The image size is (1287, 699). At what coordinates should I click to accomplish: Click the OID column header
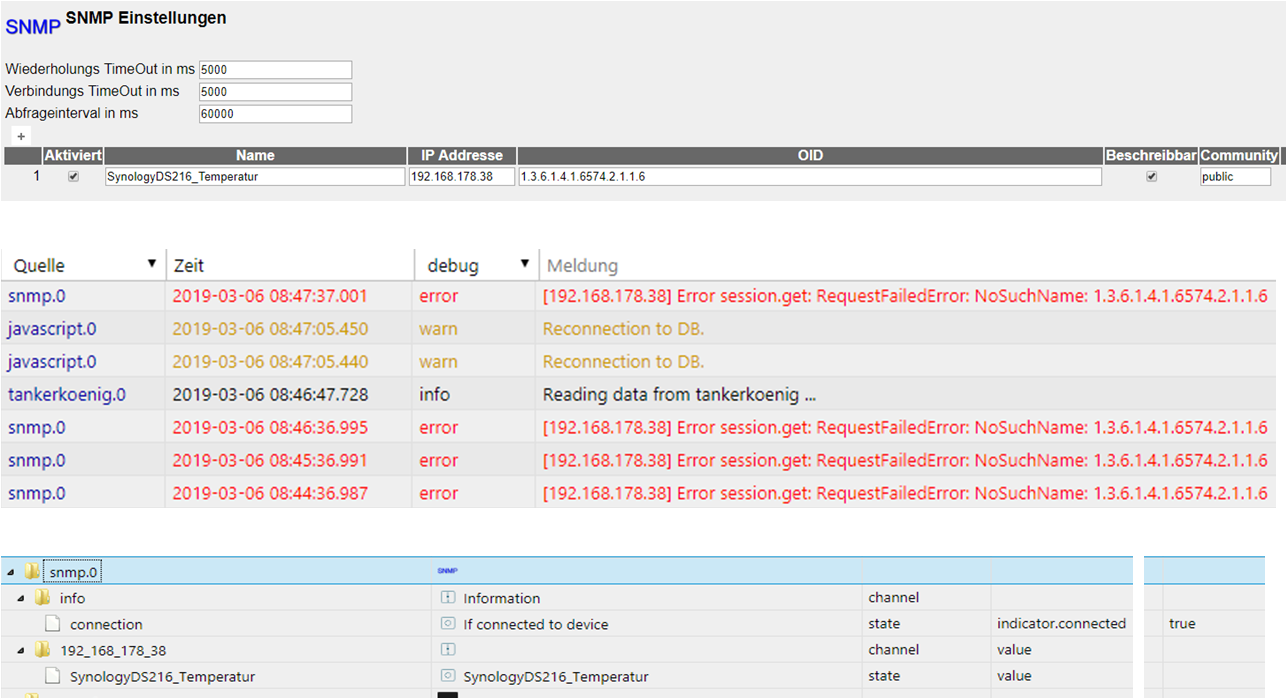[810, 155]
